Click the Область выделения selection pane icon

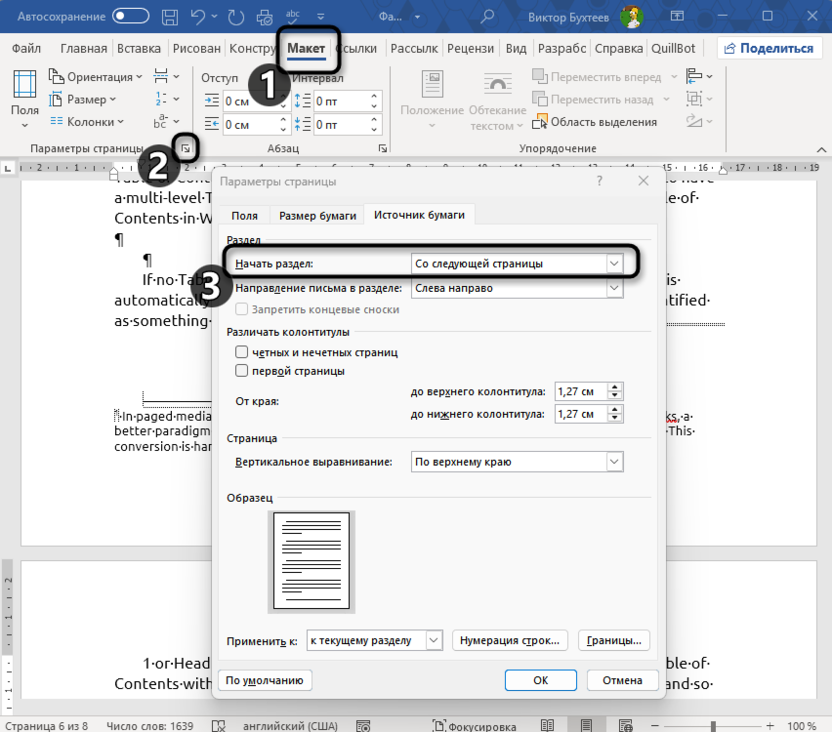[540, 122]
